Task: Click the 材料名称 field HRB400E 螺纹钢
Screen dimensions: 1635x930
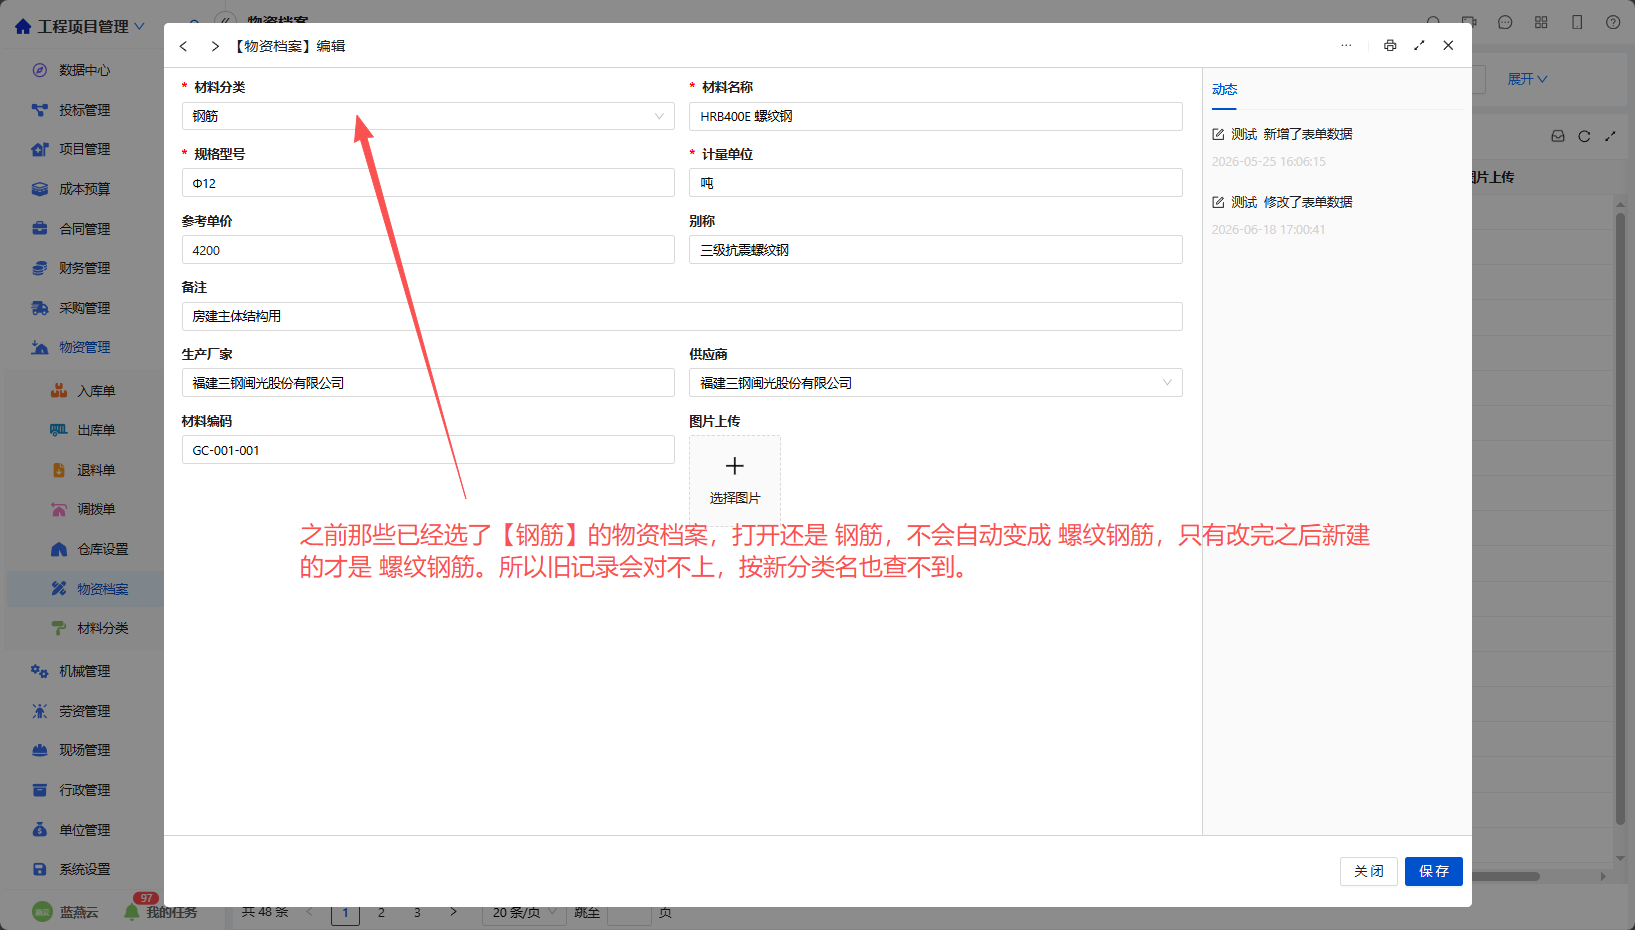Action: [936, 116]
